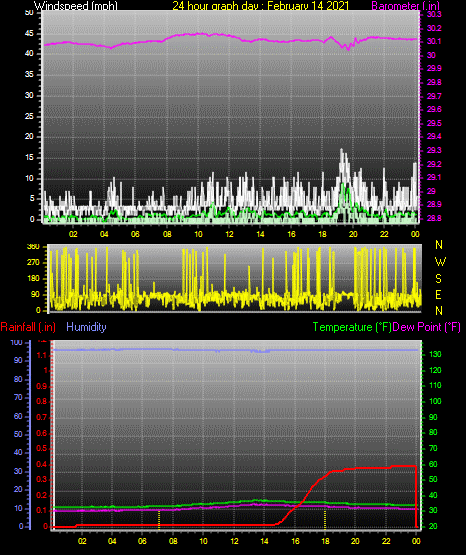Screen dimensions: 466x555
Task: Click rainfall axis value 0.2
Action: [42, 495]
